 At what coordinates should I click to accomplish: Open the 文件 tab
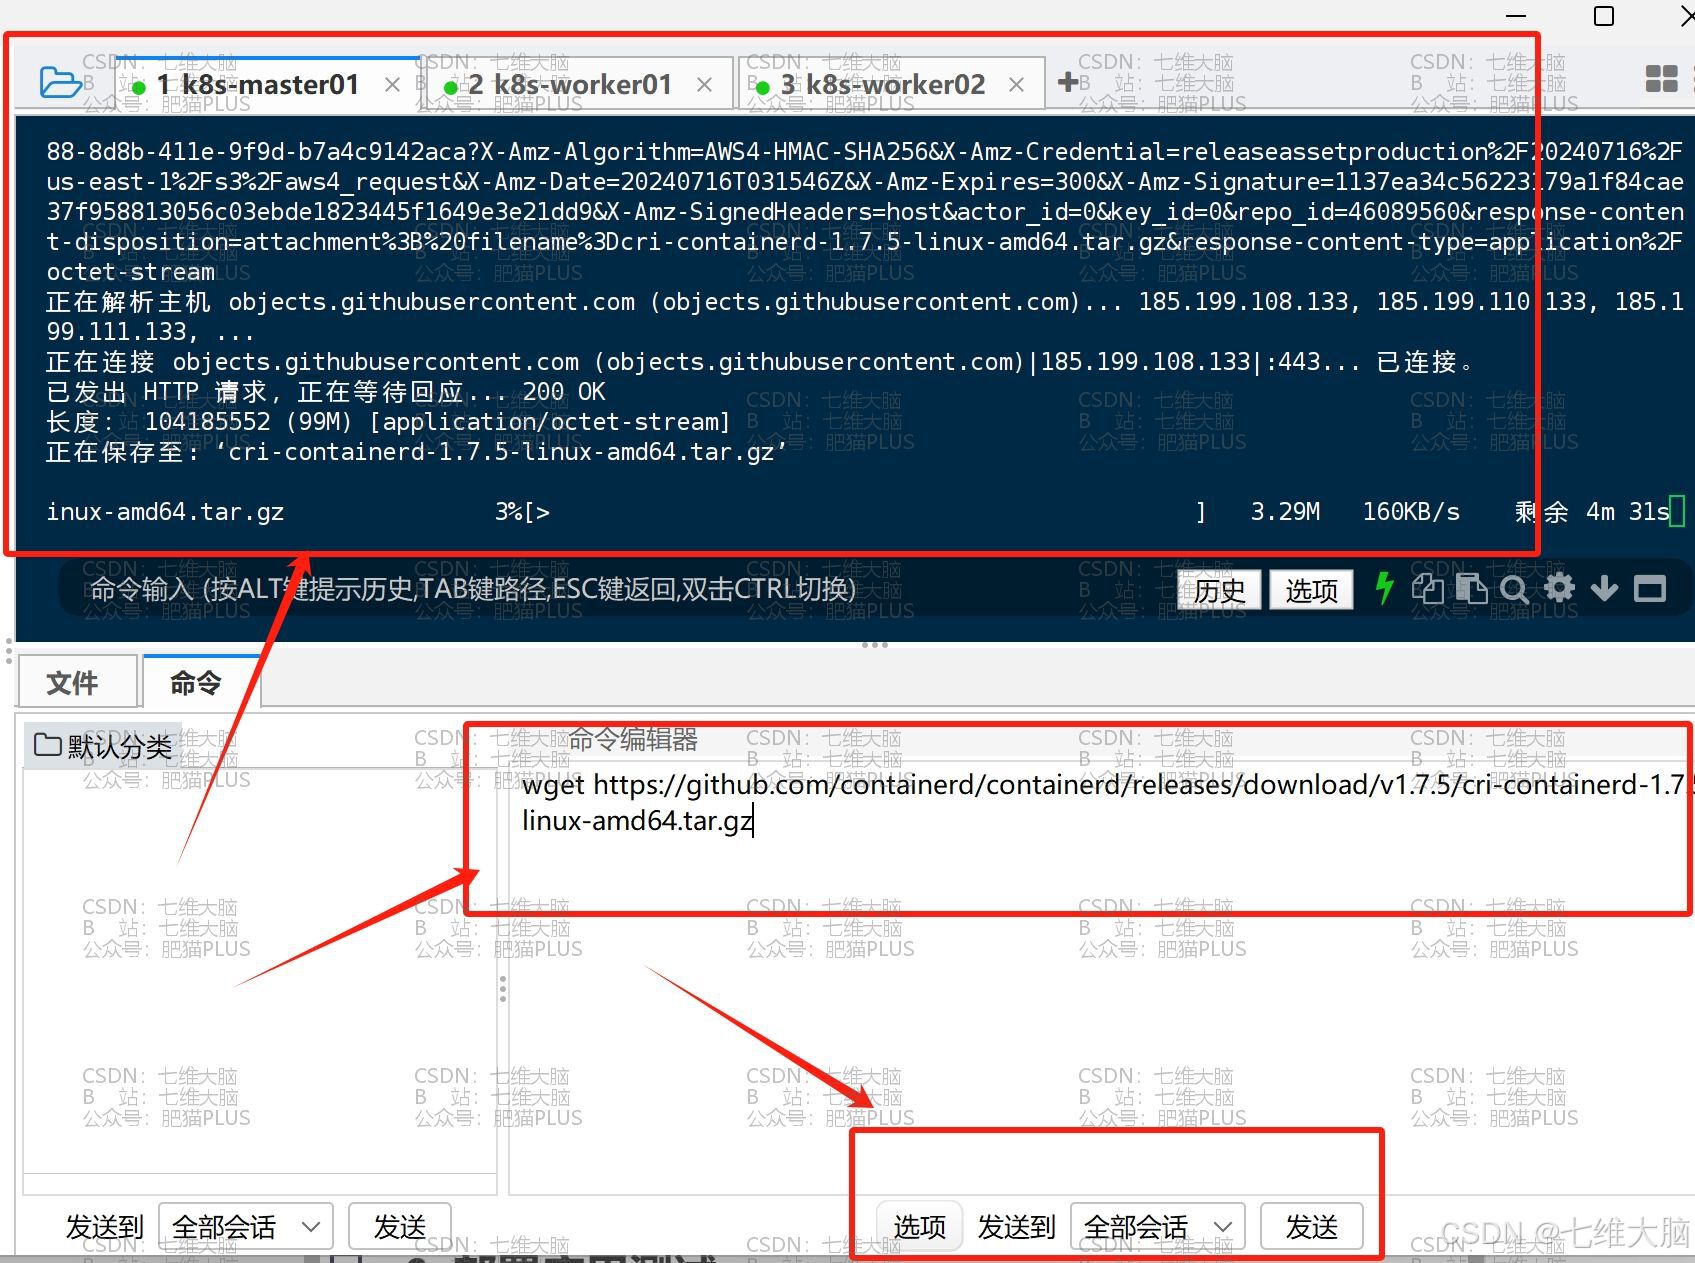click(77, 682)
